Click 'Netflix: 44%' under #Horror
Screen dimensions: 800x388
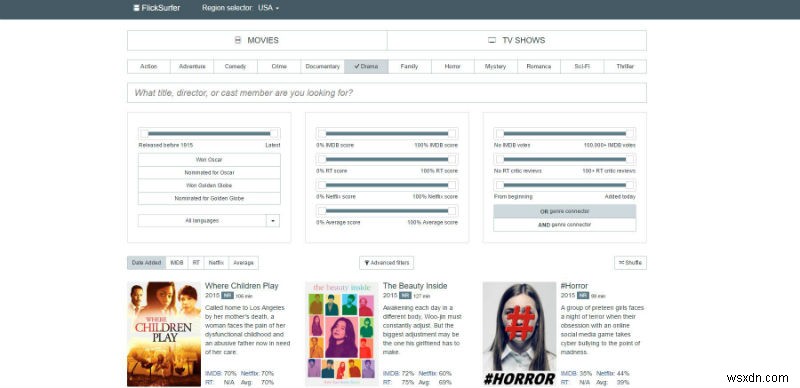click(x=613, y=374)
